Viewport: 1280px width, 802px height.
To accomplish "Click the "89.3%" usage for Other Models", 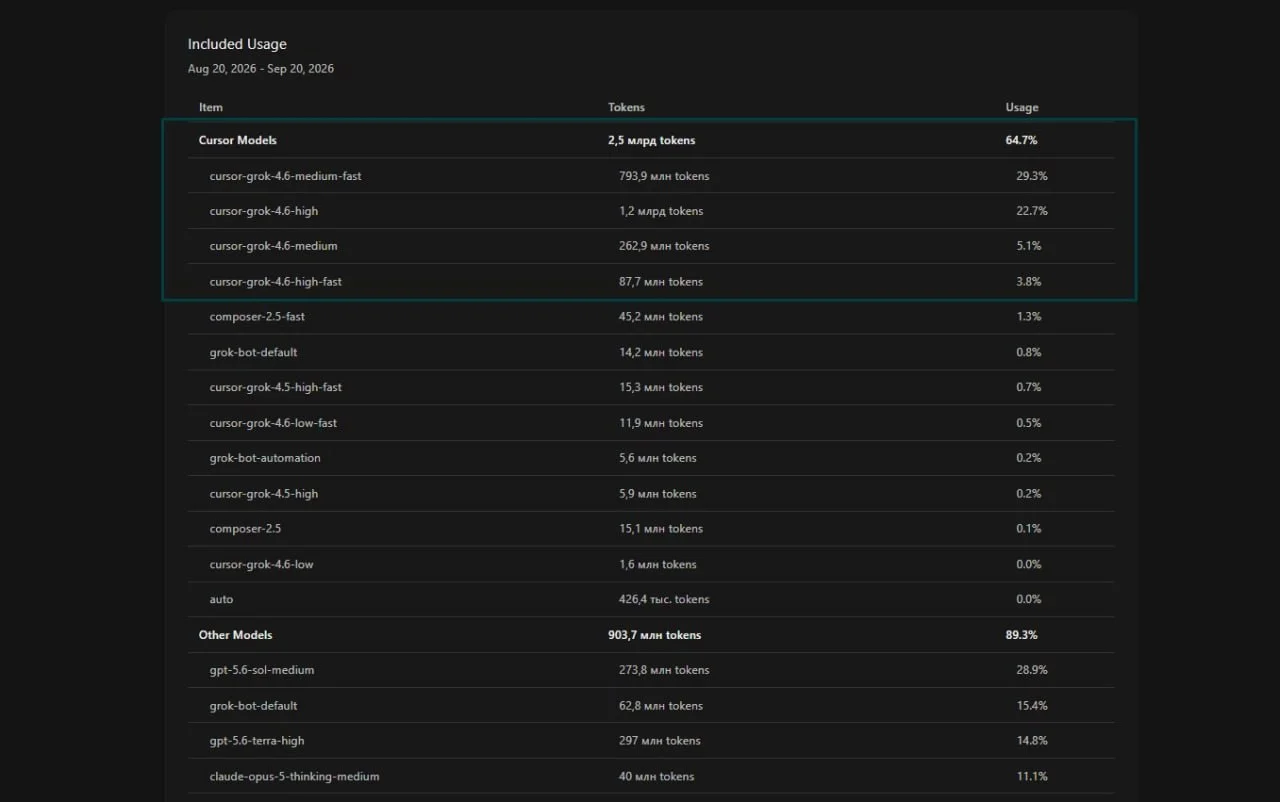I will [1022, 635].
